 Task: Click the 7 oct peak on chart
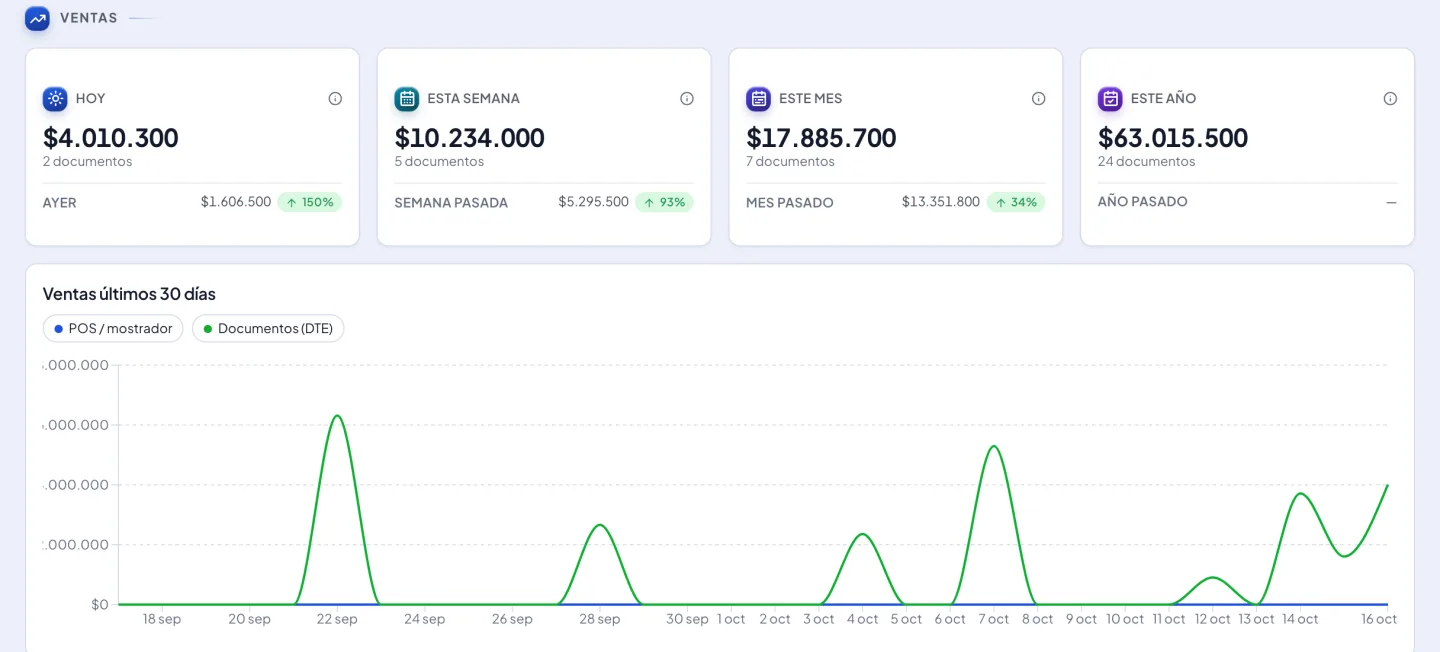point(993,446)
